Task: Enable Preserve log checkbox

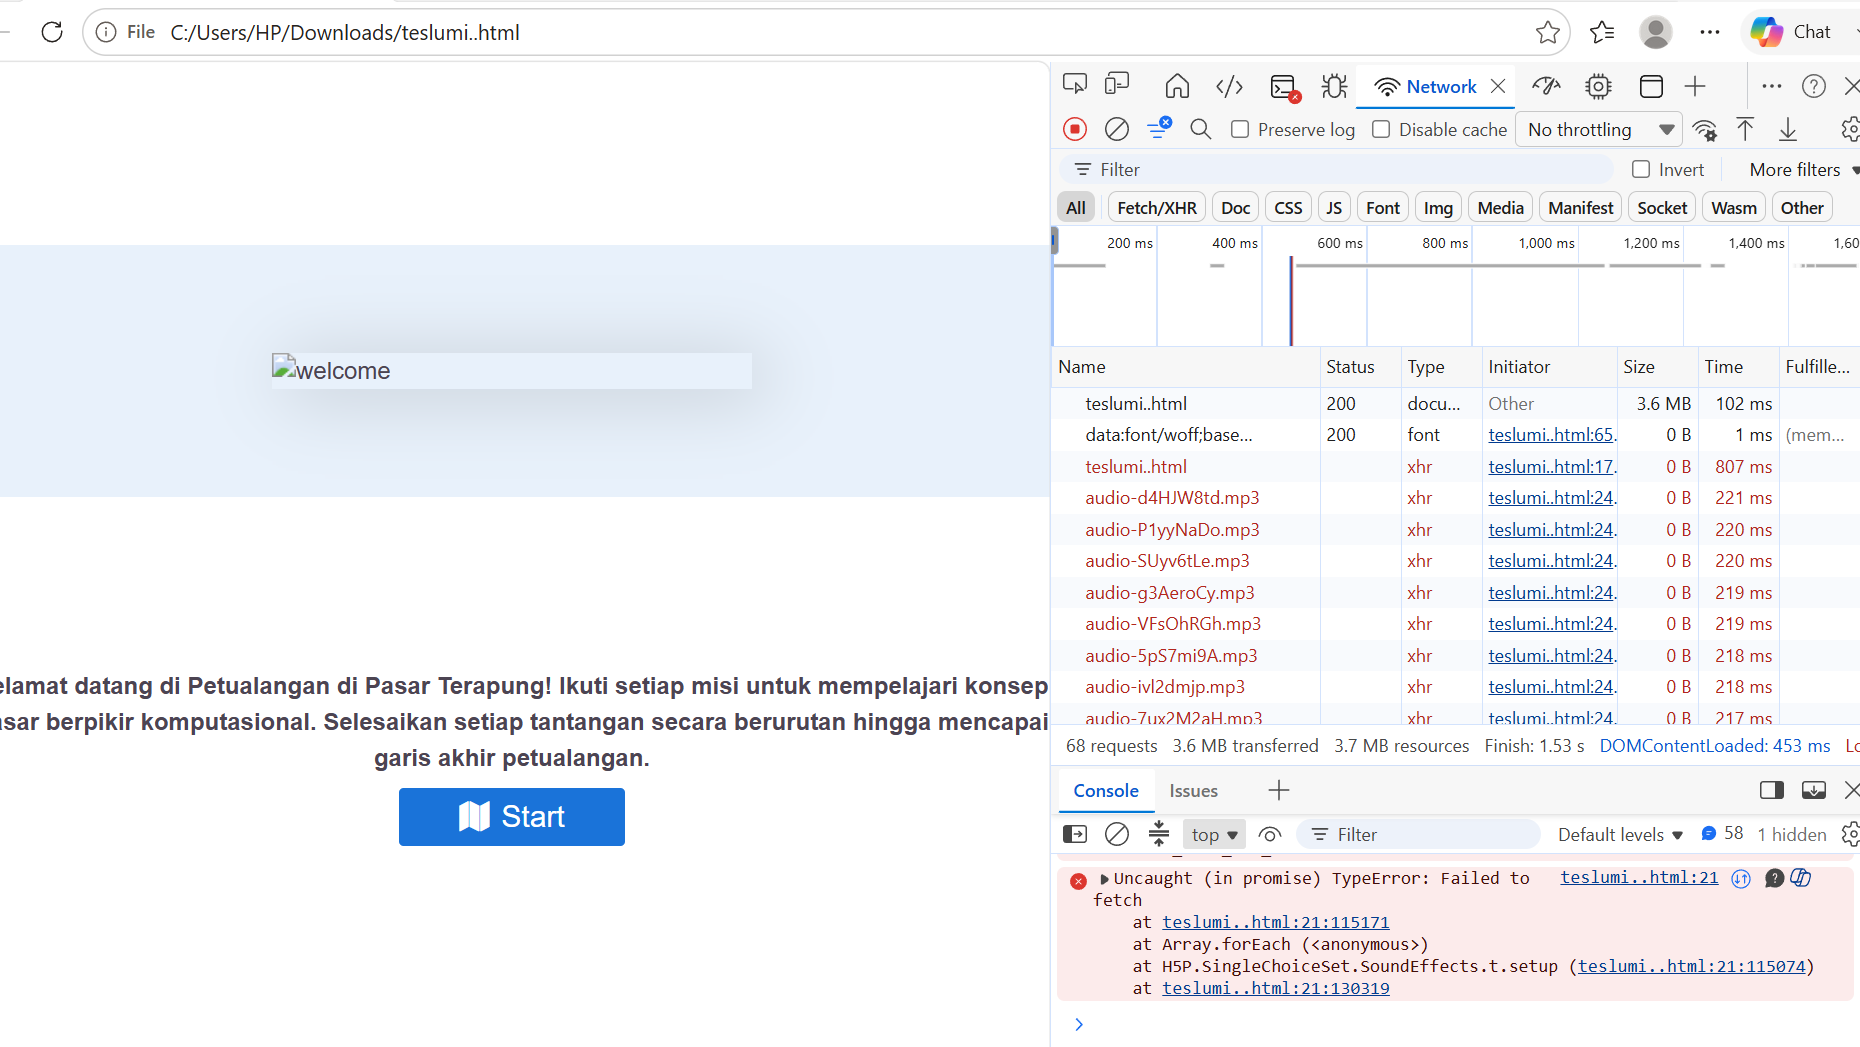Action: tap(1240, 129)
